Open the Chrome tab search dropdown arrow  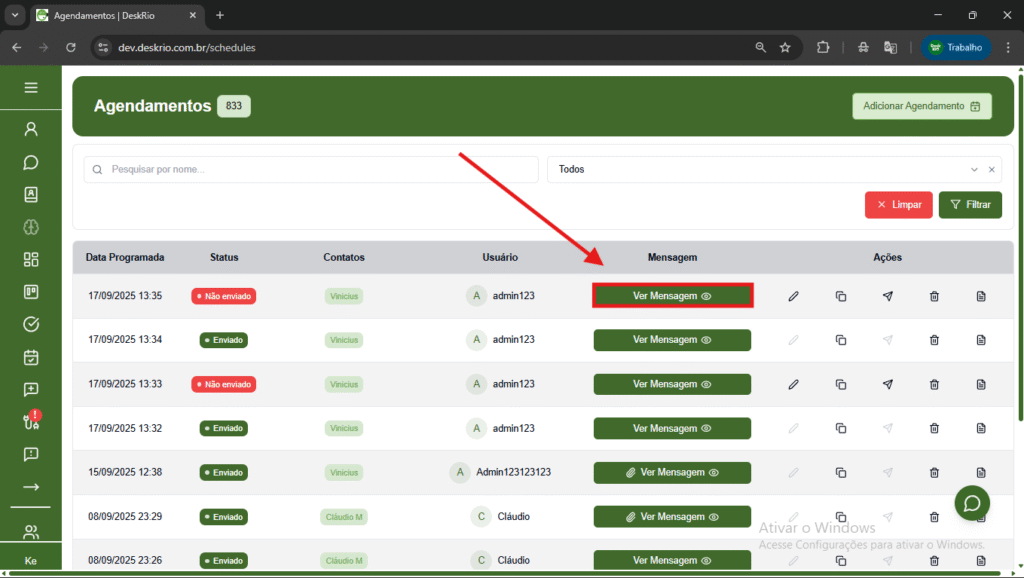15,15
